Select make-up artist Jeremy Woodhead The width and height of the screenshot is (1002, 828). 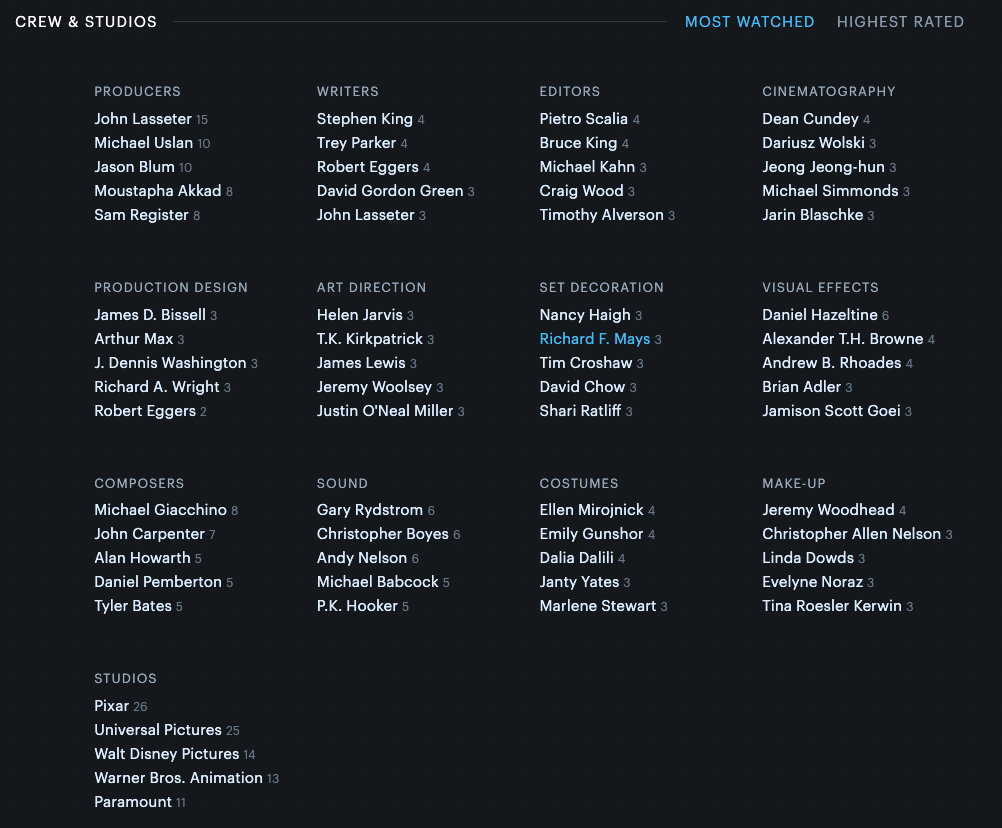(828, 510)
